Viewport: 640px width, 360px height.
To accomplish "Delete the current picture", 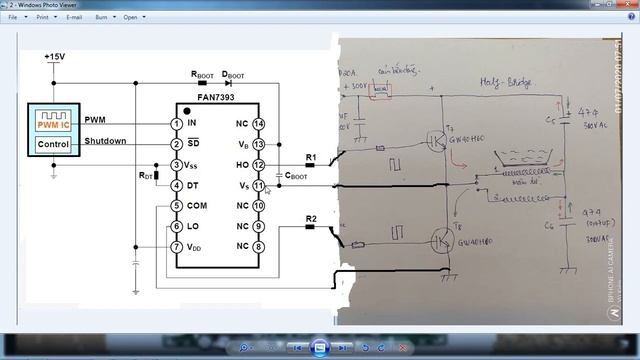I will coord(402,348).
